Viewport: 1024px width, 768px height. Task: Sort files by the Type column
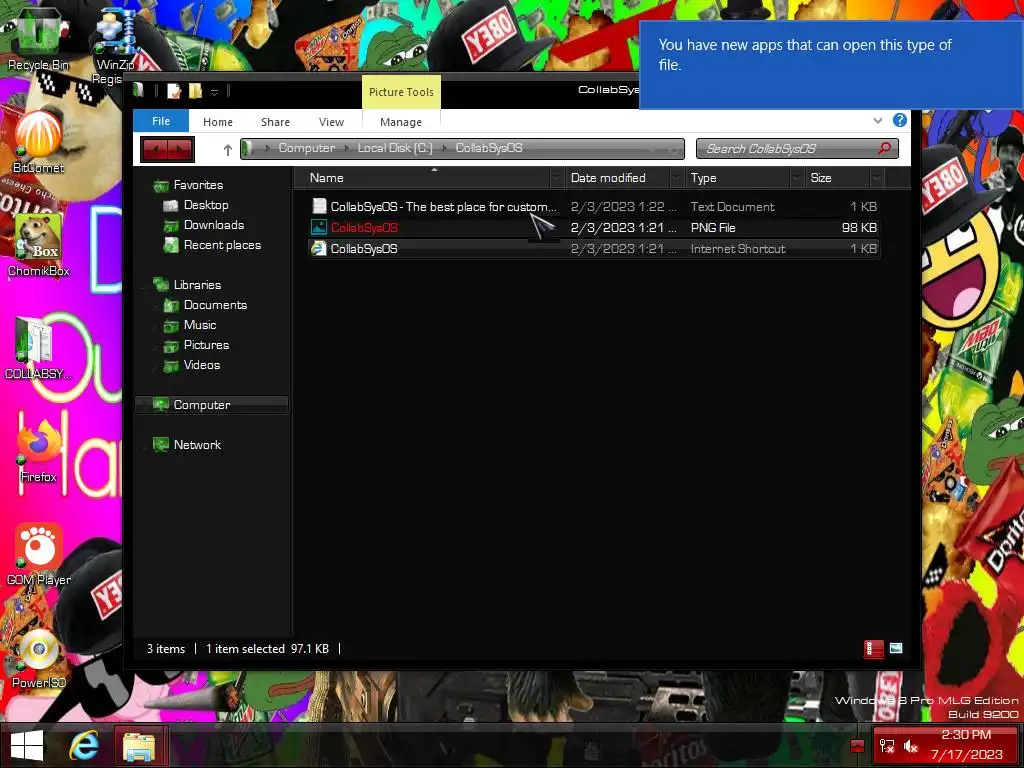(x=738, y=178)
